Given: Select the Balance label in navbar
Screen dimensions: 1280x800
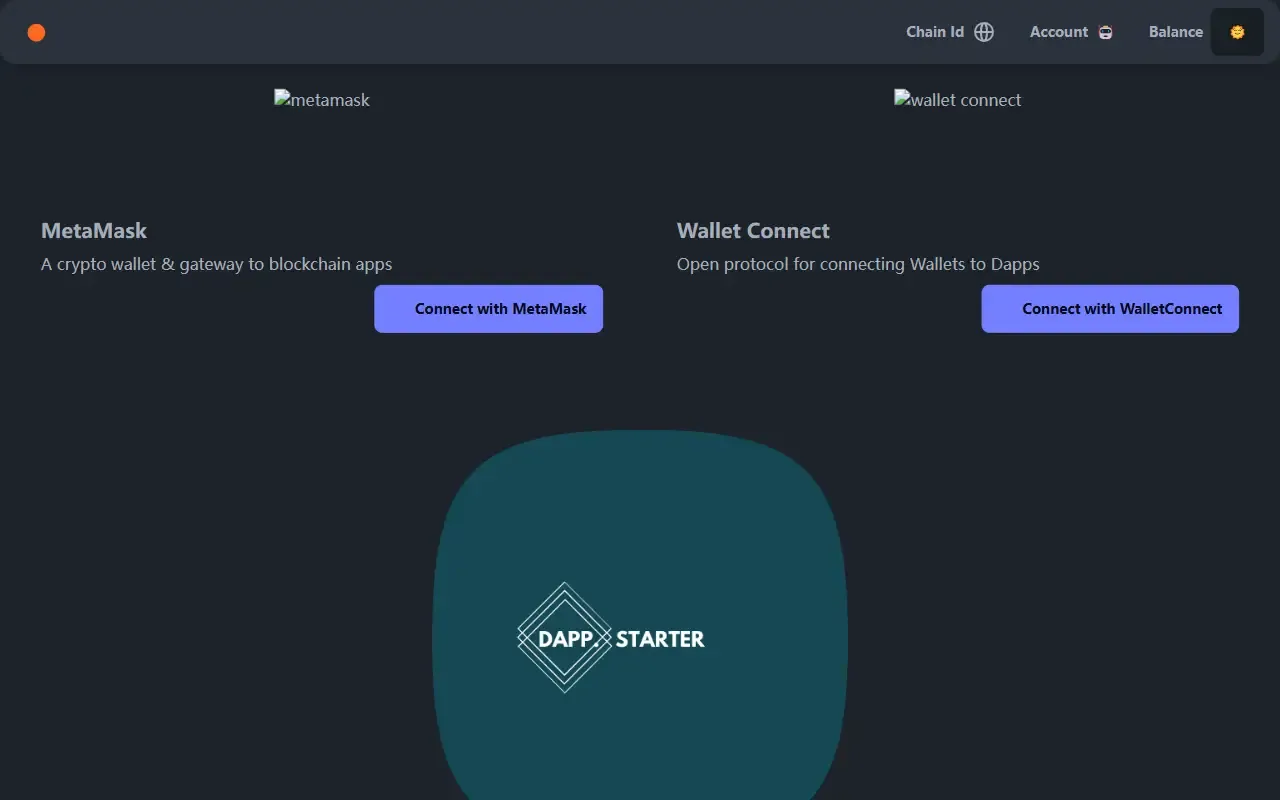Looking at the screenshot, I should tap(1176, 32).
